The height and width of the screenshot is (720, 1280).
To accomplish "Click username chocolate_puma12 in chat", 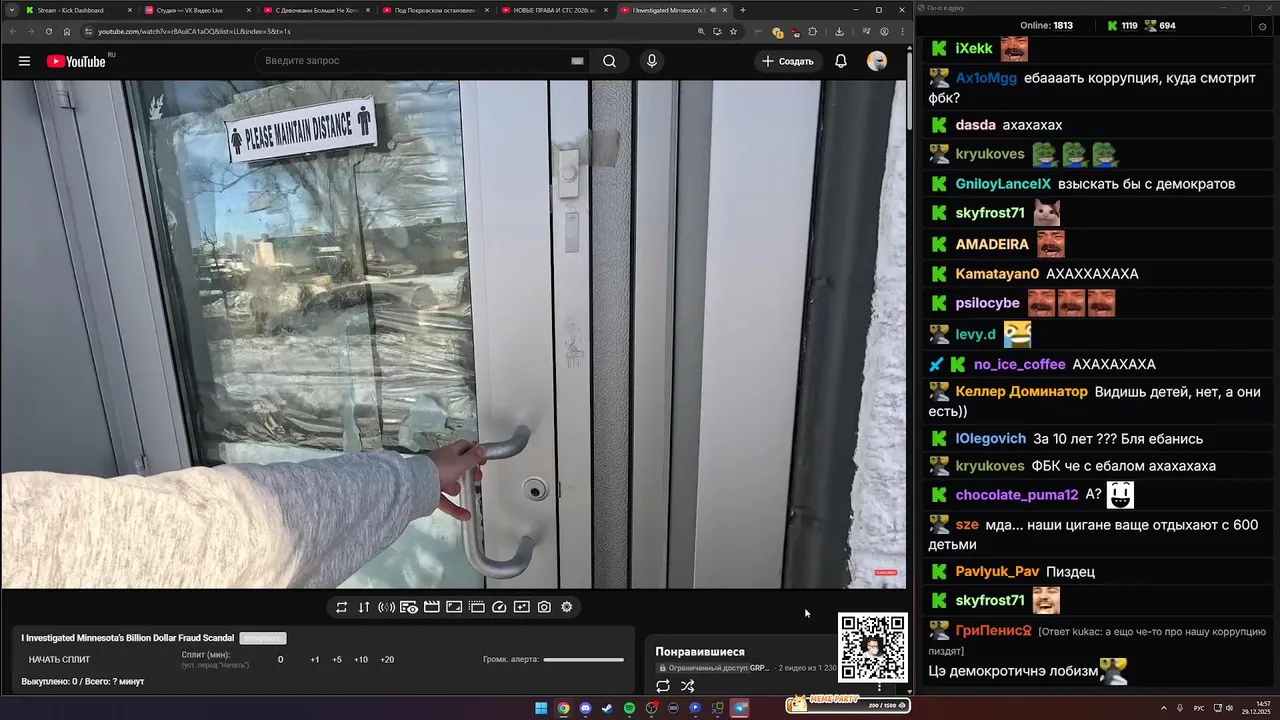I will [1017, 495].
